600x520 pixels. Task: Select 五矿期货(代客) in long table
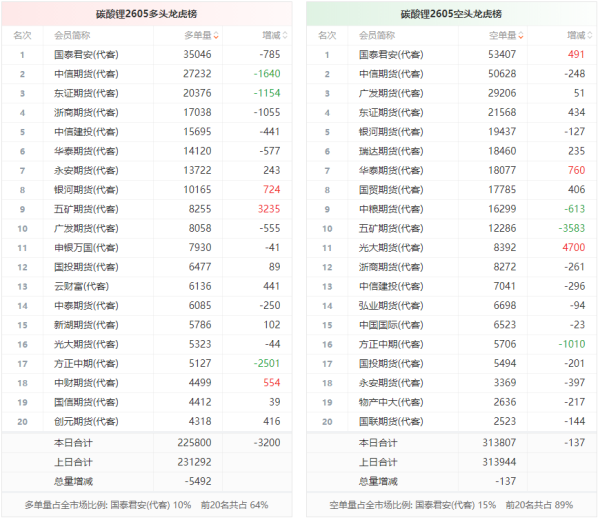86,209
